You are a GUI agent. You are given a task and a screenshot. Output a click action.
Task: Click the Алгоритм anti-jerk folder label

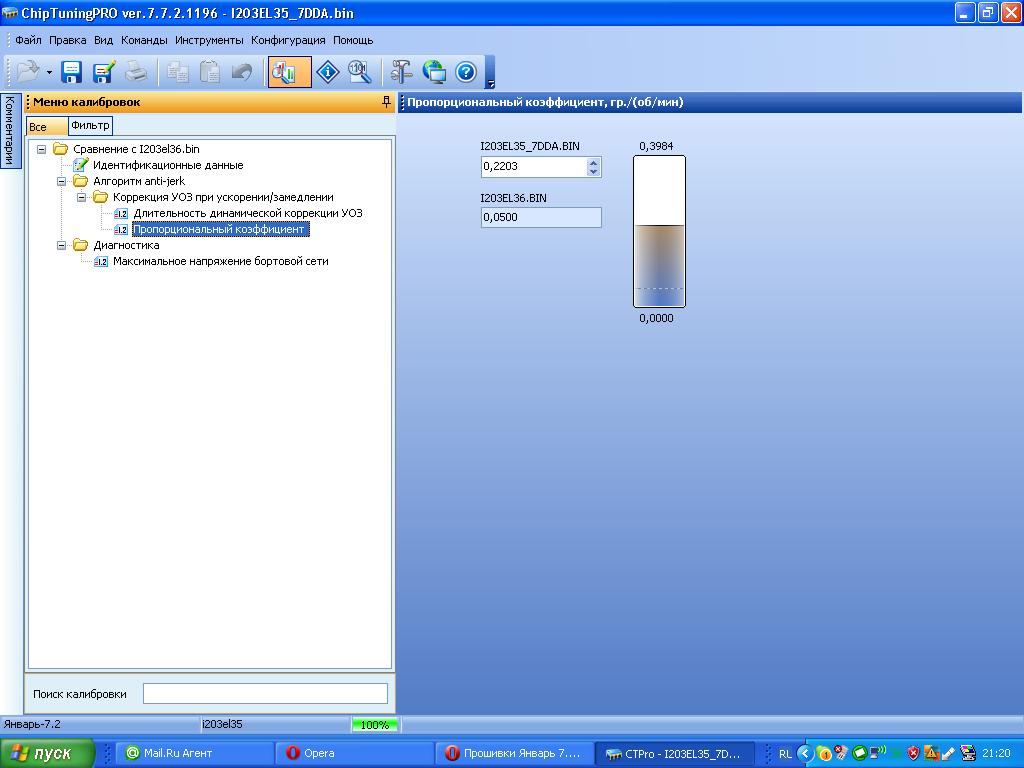(x=138, y=181)
